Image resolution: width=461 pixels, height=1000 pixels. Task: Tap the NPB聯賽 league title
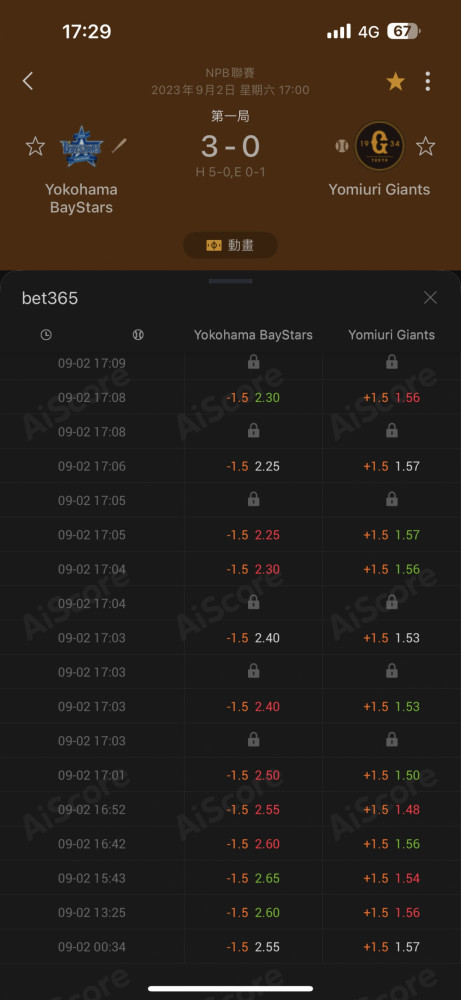click(x=230, y=73)
